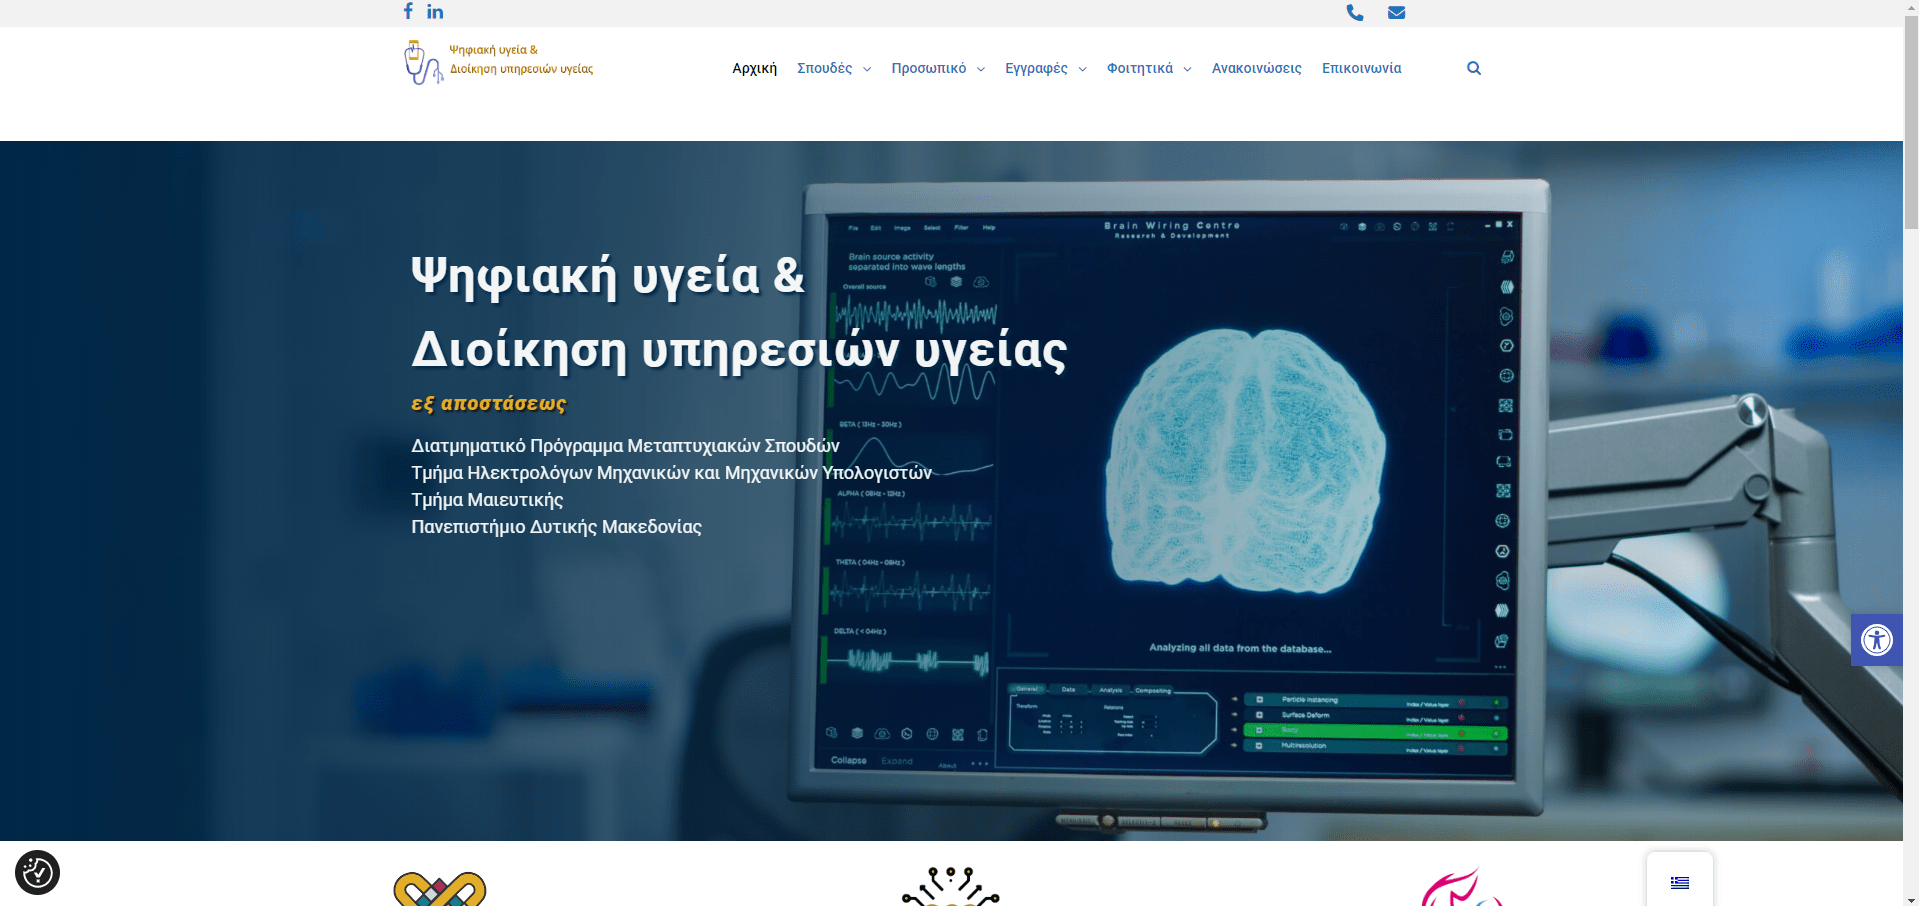
Task: Go to Ανακοινώσεις page
Action: 1257,68
